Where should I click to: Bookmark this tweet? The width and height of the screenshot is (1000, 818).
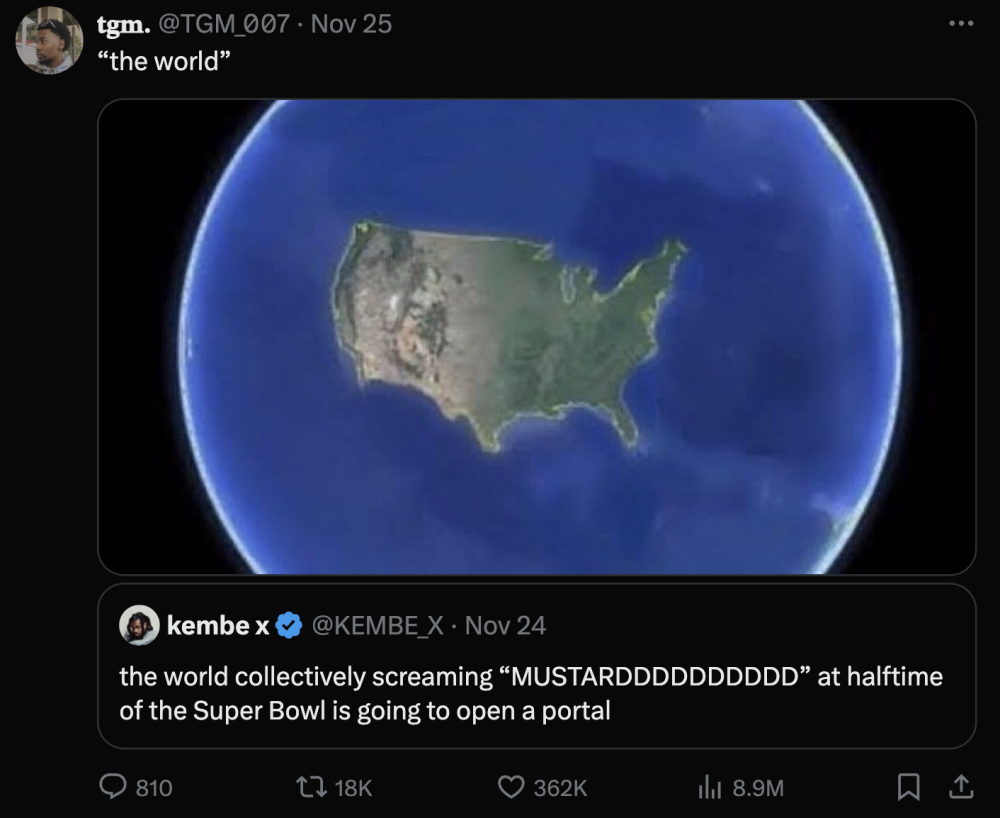pyautogui.click(x=908, y=788)
